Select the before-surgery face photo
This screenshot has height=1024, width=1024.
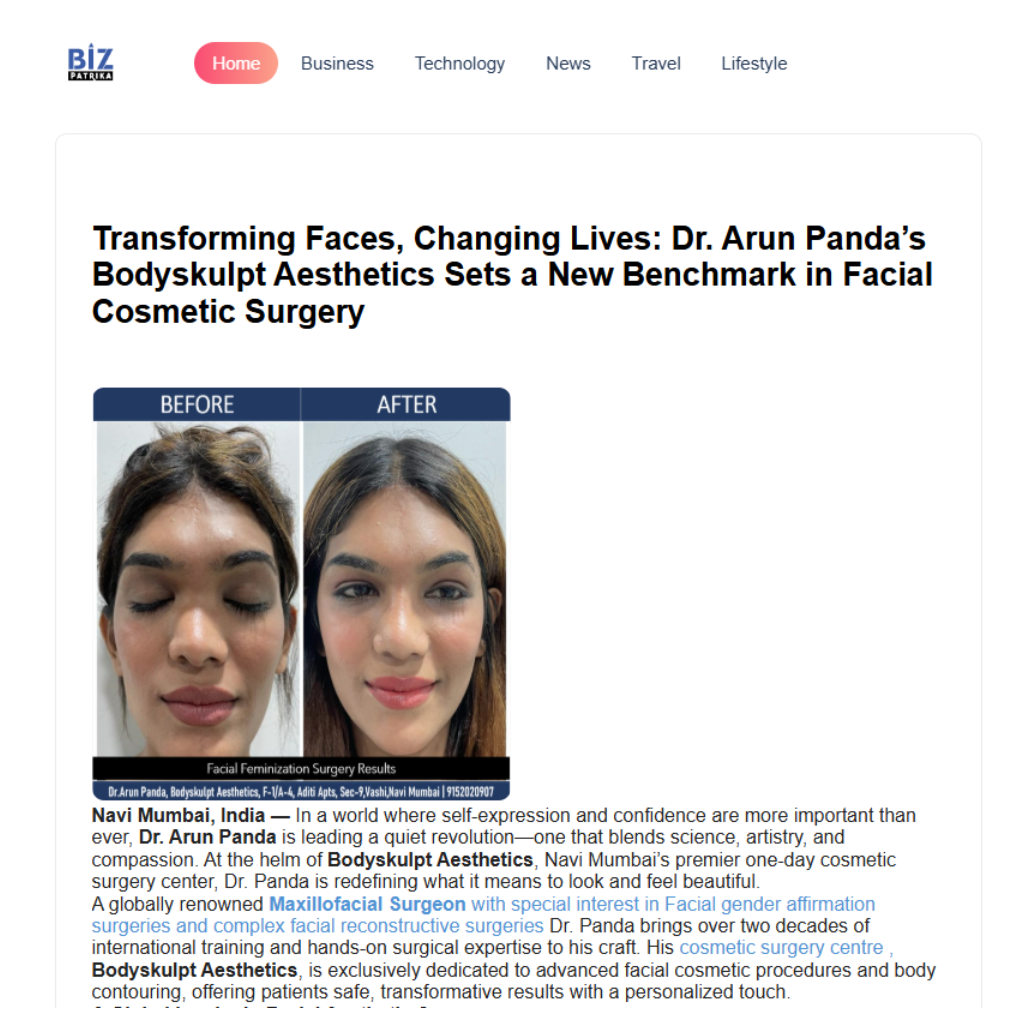tap(199, 589)
